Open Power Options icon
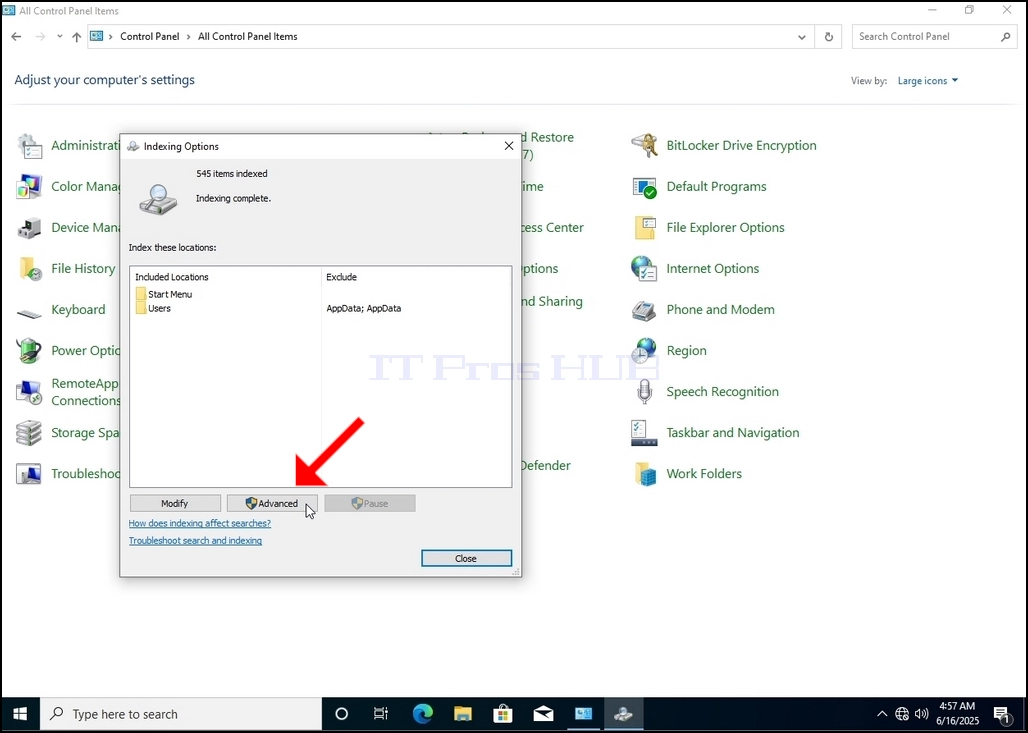The image size is (1028, 733). coord(29,351)
